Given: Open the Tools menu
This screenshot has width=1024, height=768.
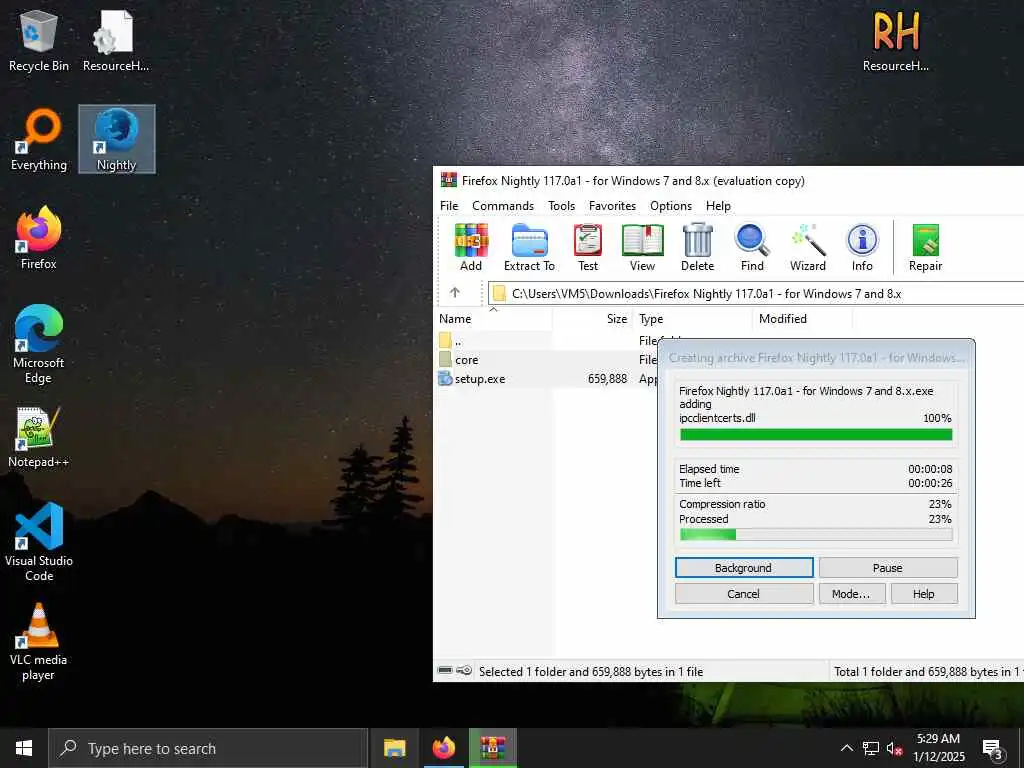Looking at the screenshot, I should 562,206.
